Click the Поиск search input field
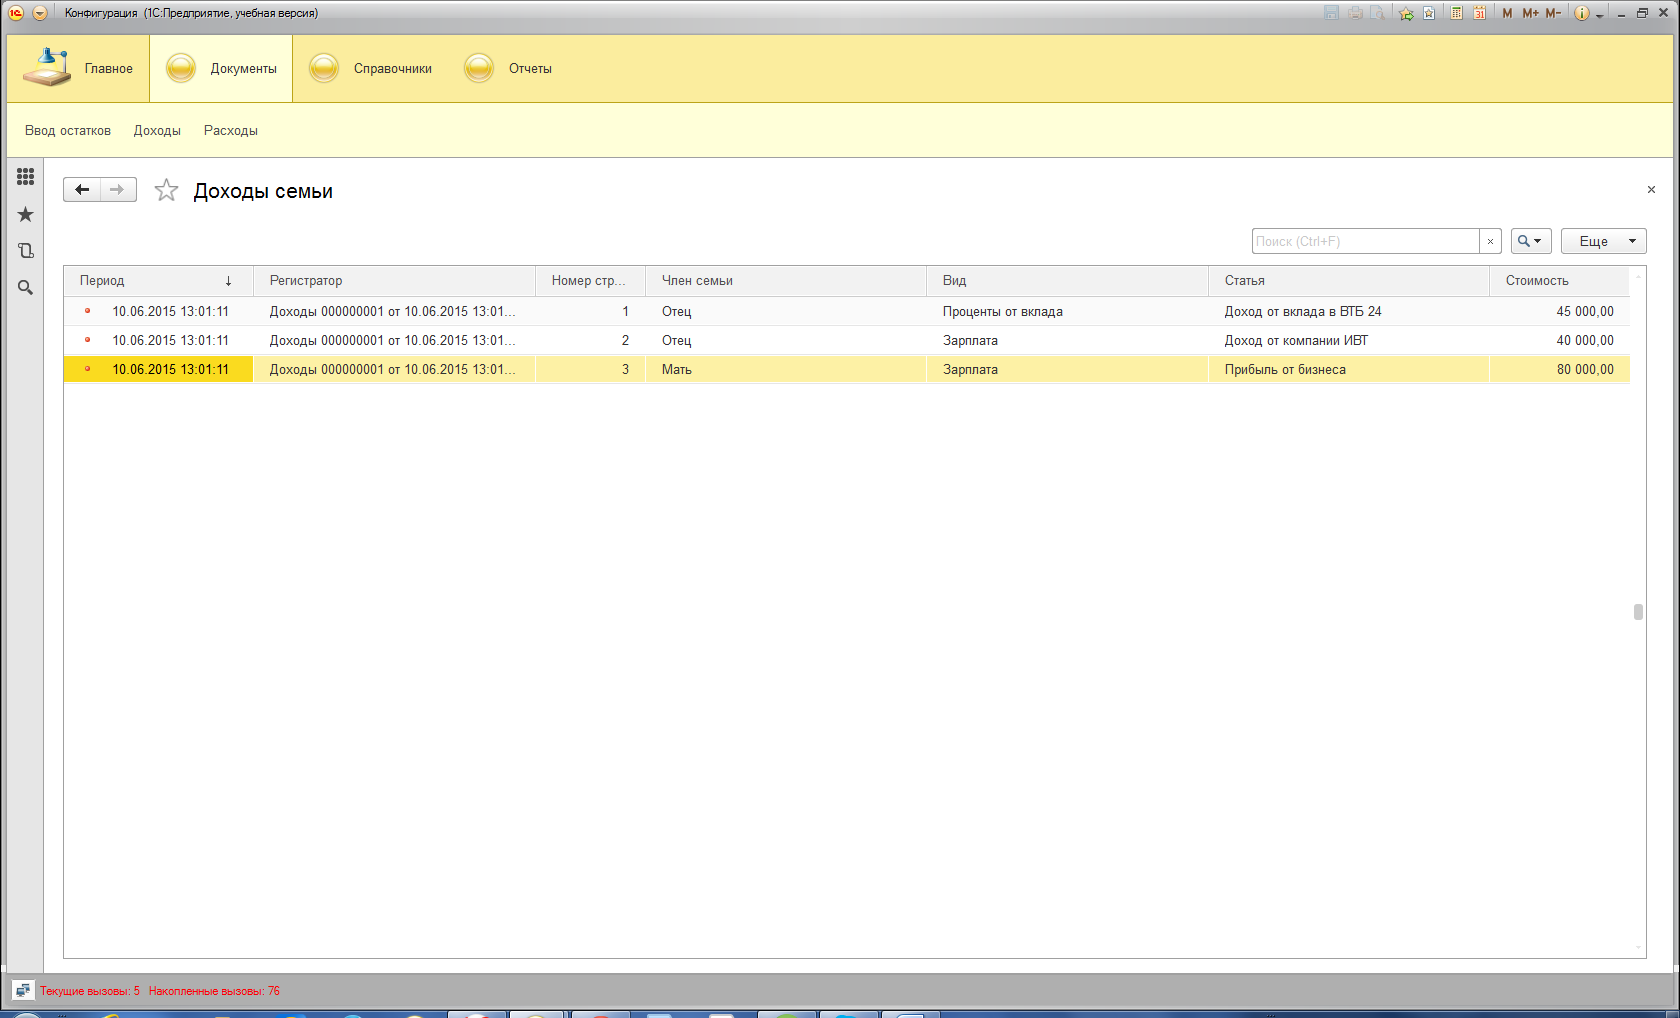1680x1018 pixels. click(1365, 241)
